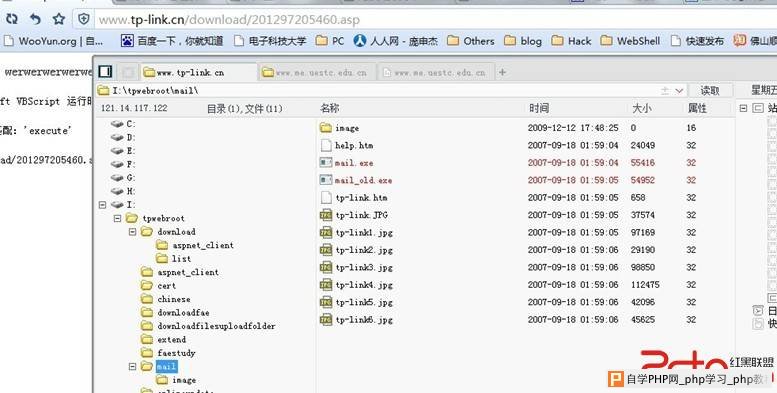Viewport: 777px width, 393px height.
Task: Select drive F: in tree
Action: (123, 164)
